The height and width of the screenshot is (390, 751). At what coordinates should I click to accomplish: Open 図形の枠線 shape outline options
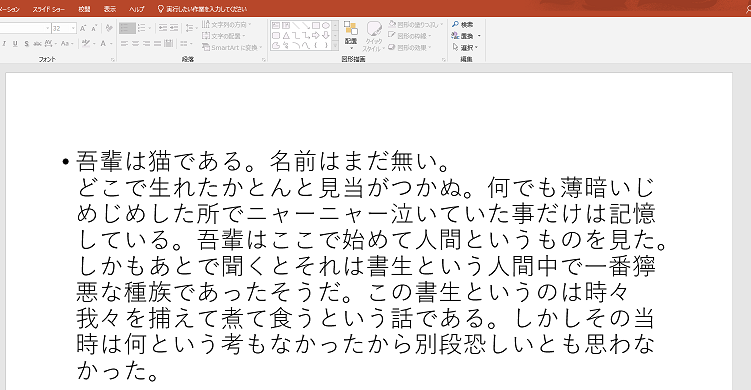410,36
